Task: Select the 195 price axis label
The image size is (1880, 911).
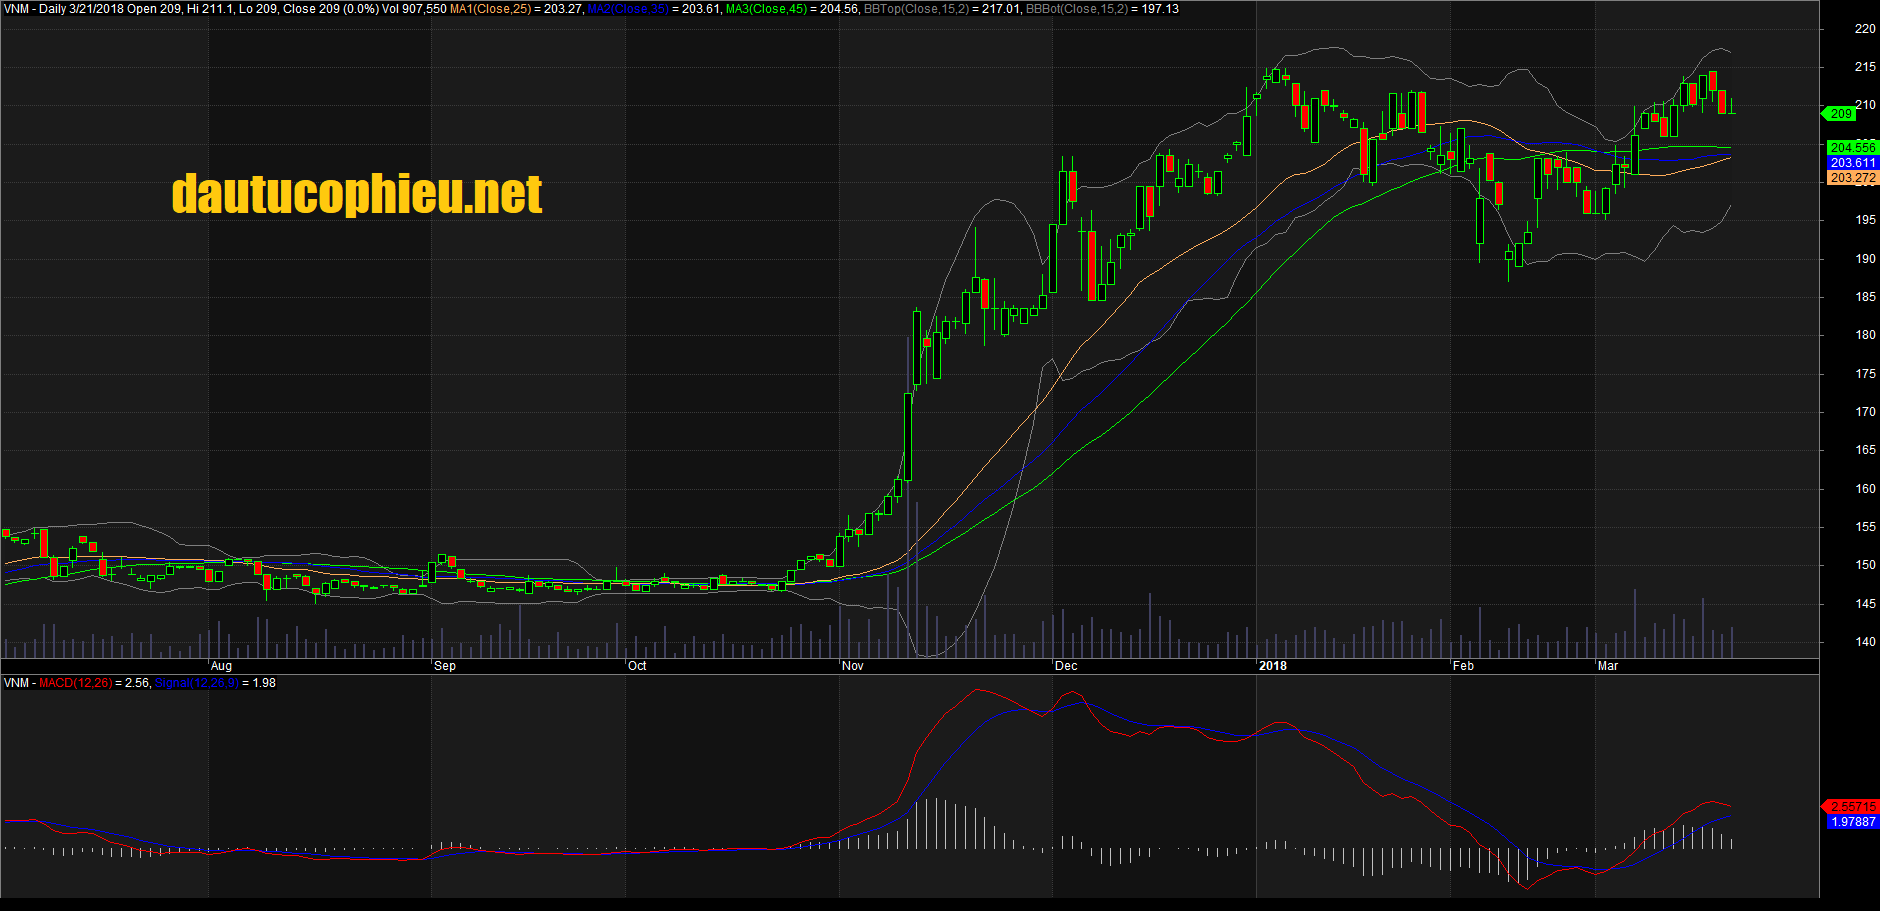Action: pos(1865,220)
